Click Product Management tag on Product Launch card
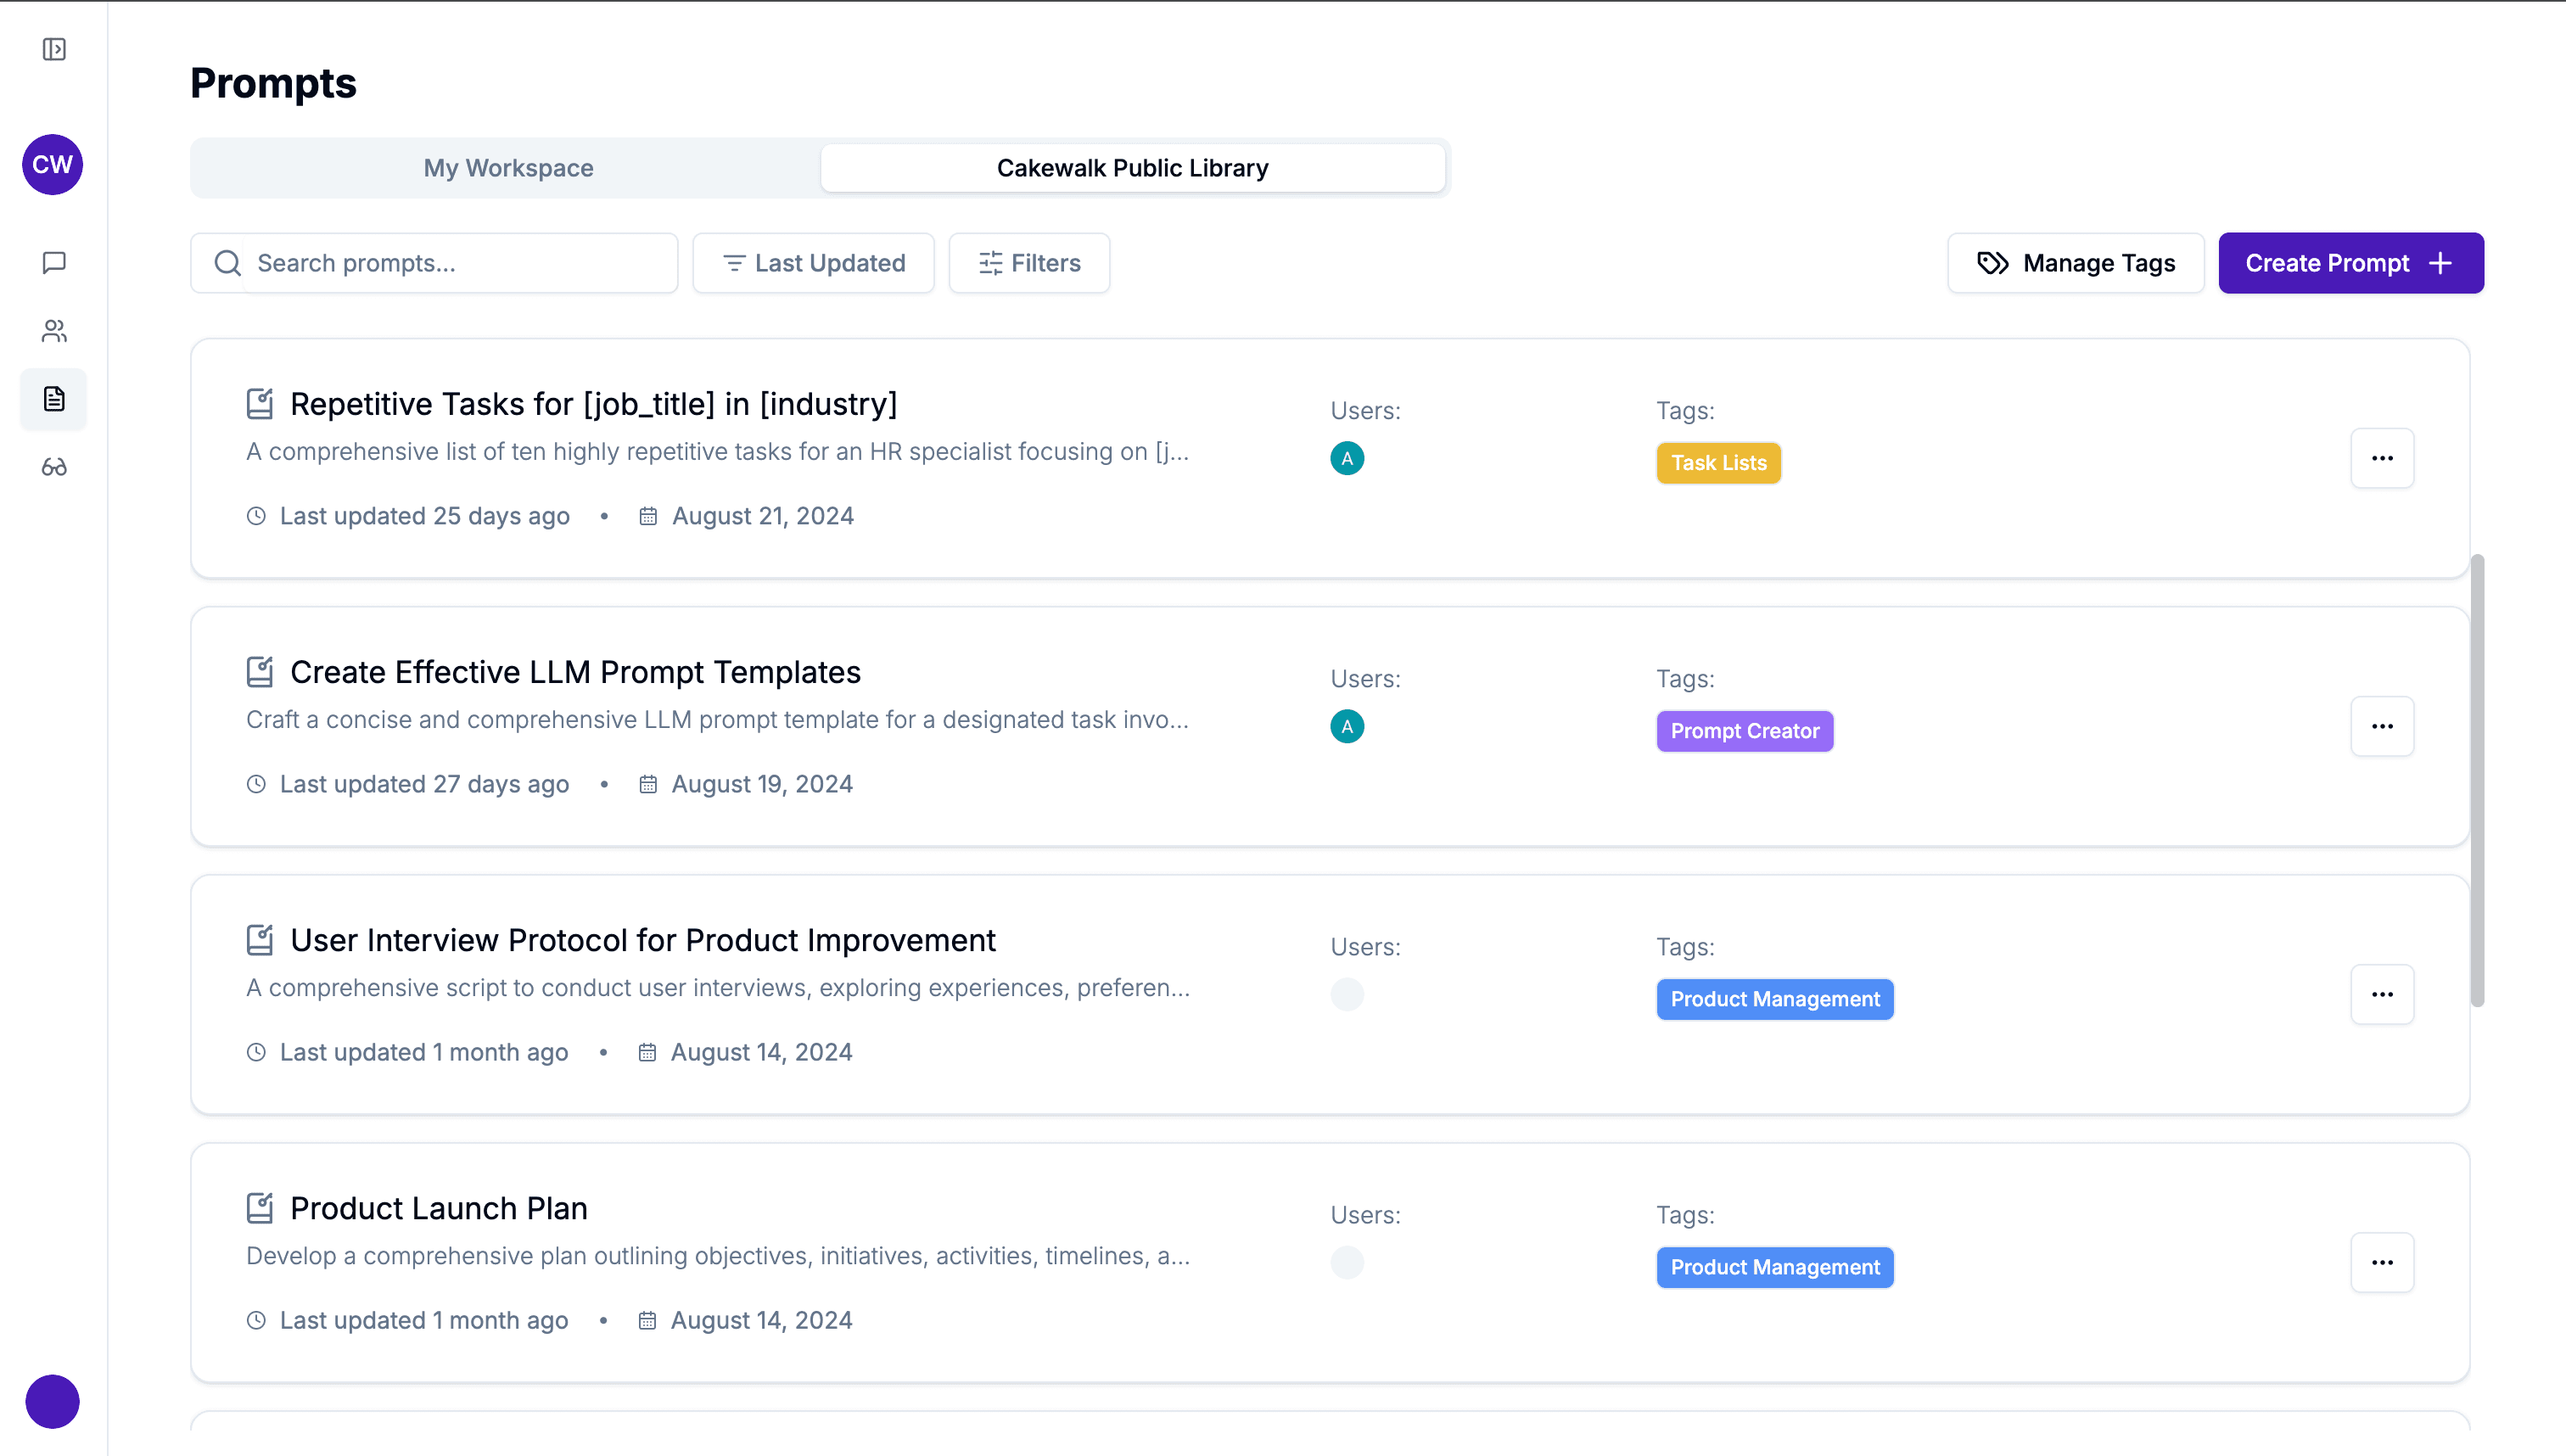Screen dimensions: 2566x1456 [1775, 1267]
